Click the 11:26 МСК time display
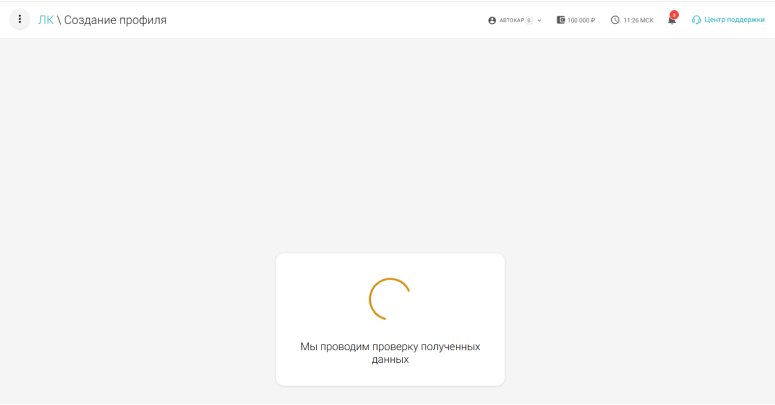775x405 pixels. point(638,20)
